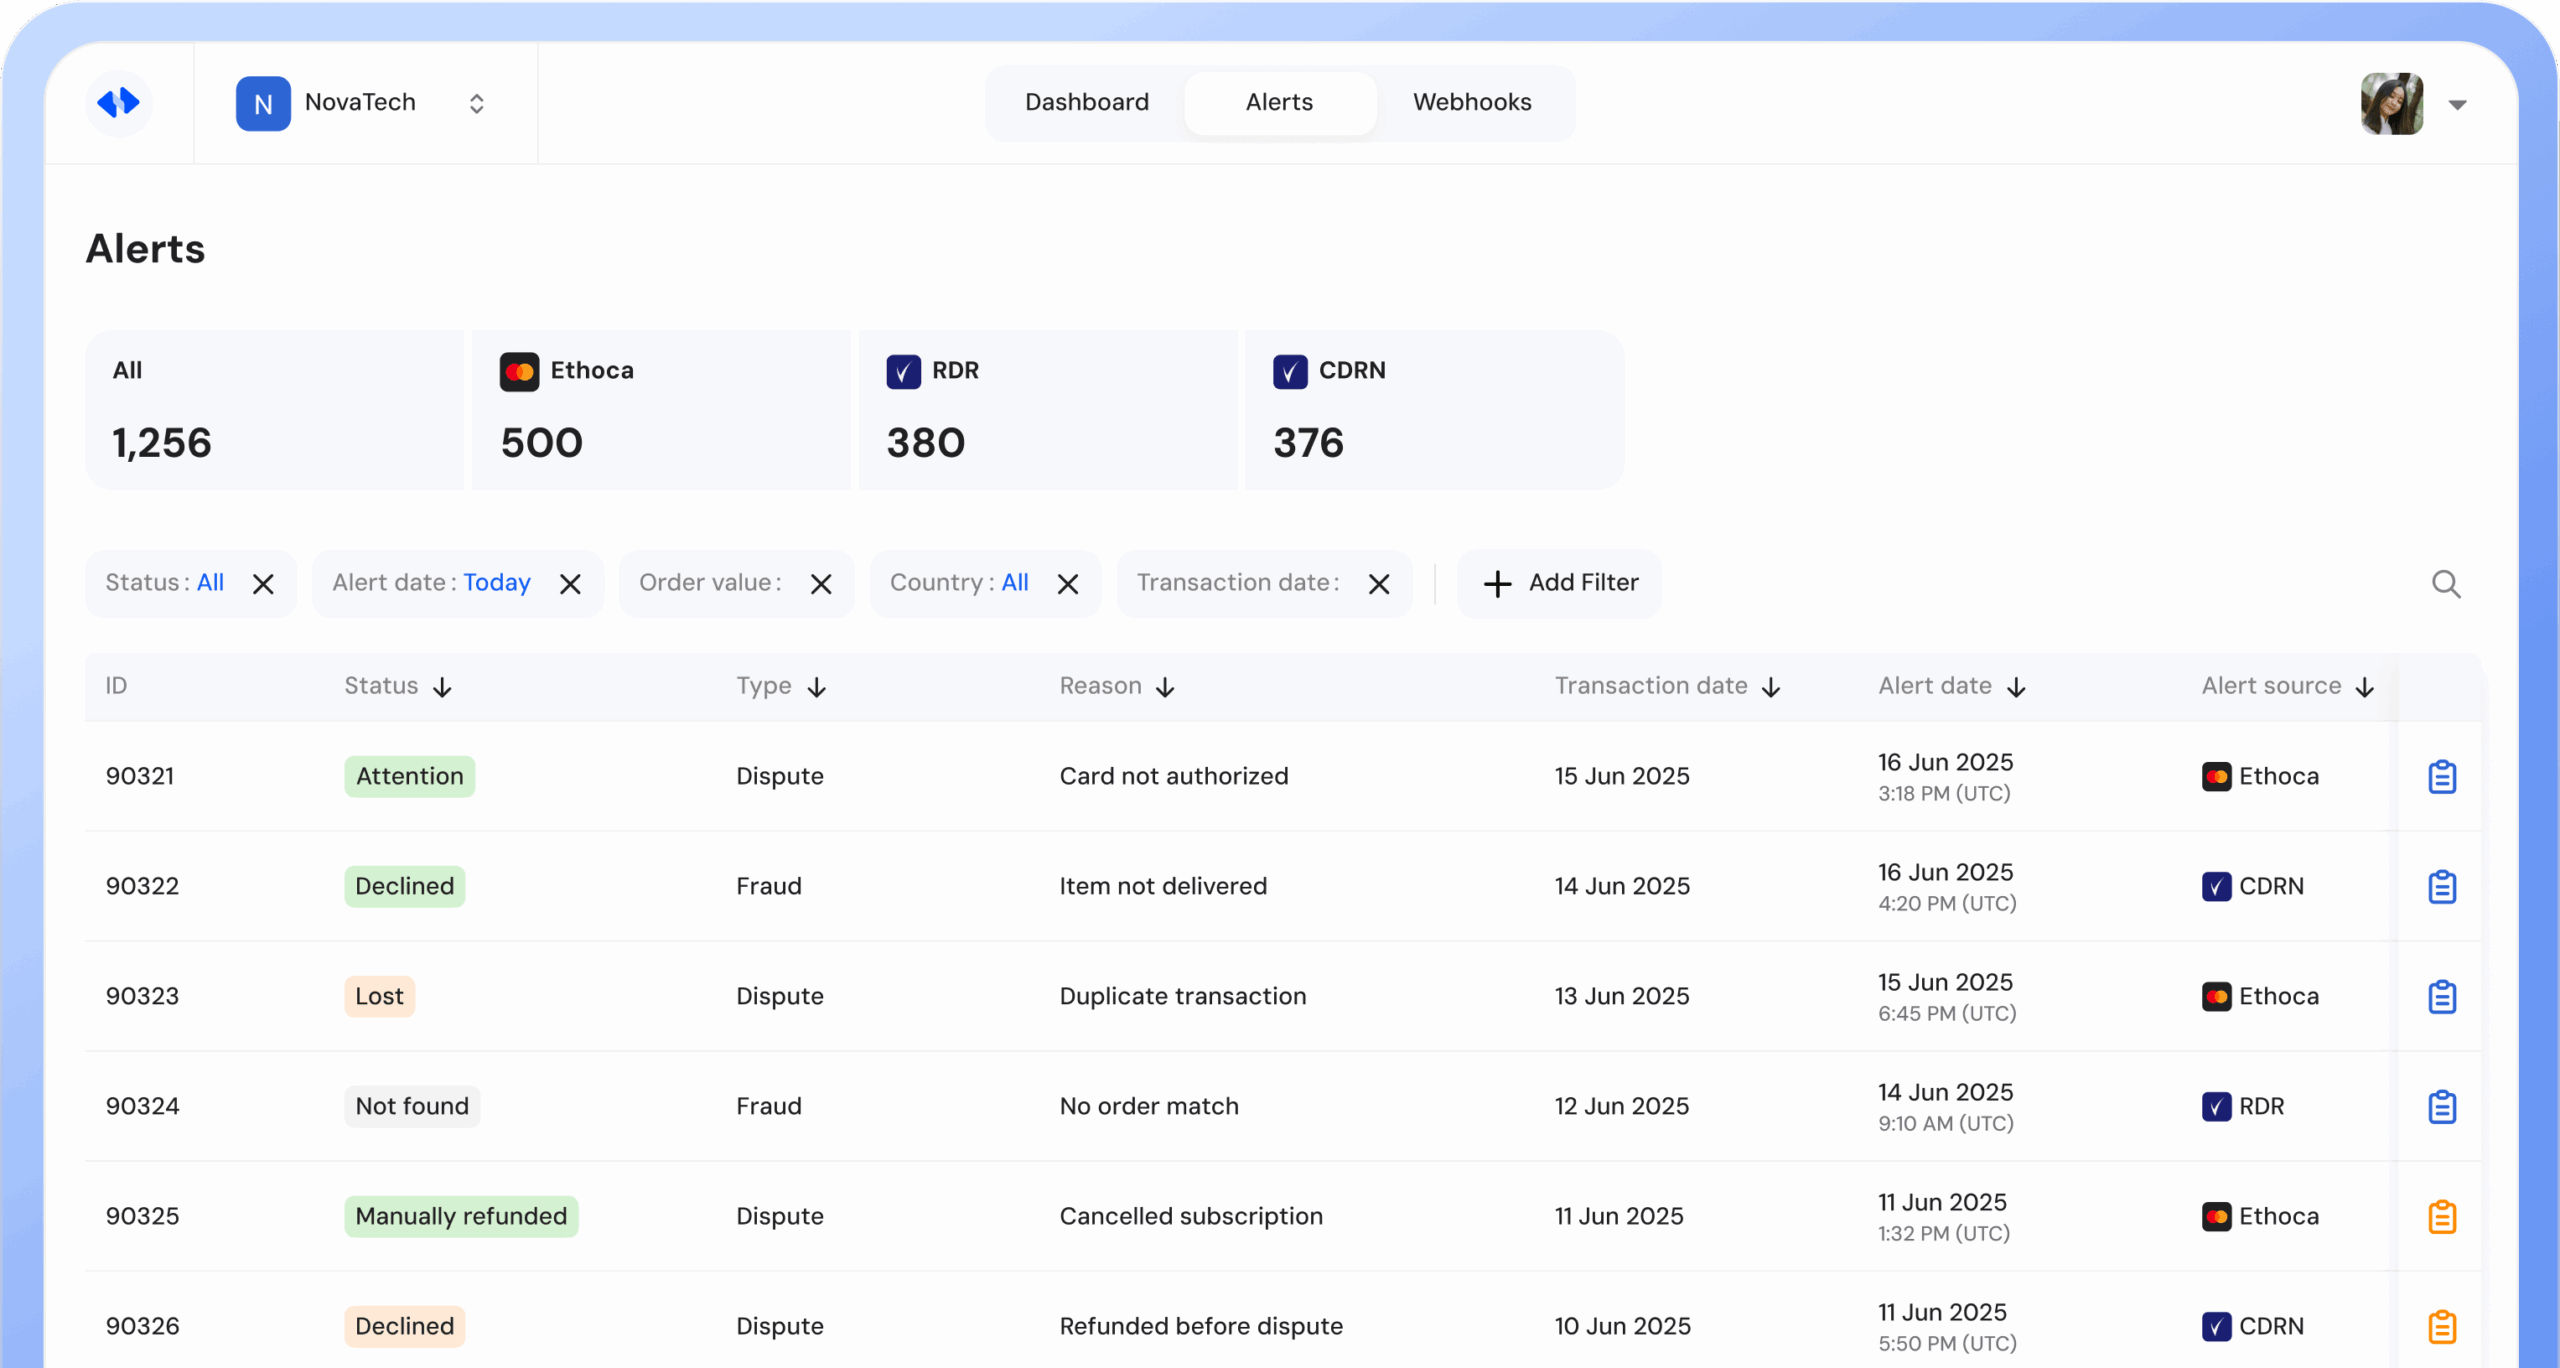Click the user profile avatar
This screenshot has height=1368, width=2560.
2392,103
